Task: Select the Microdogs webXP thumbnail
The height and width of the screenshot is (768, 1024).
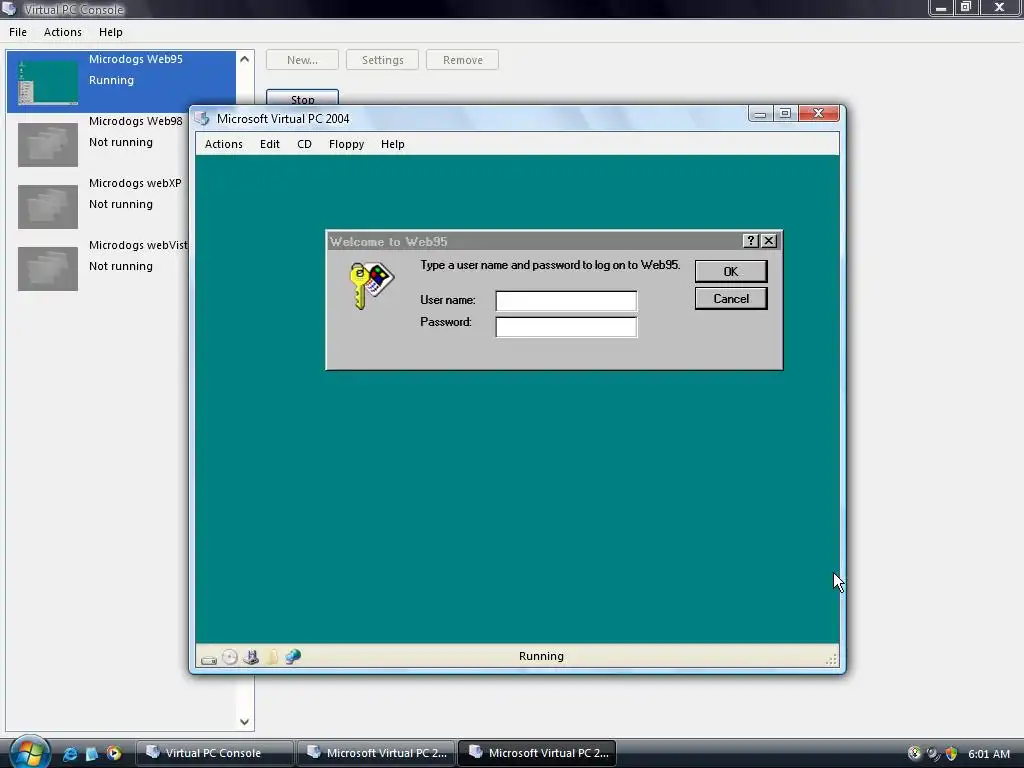Action: [x=48, y=206]
